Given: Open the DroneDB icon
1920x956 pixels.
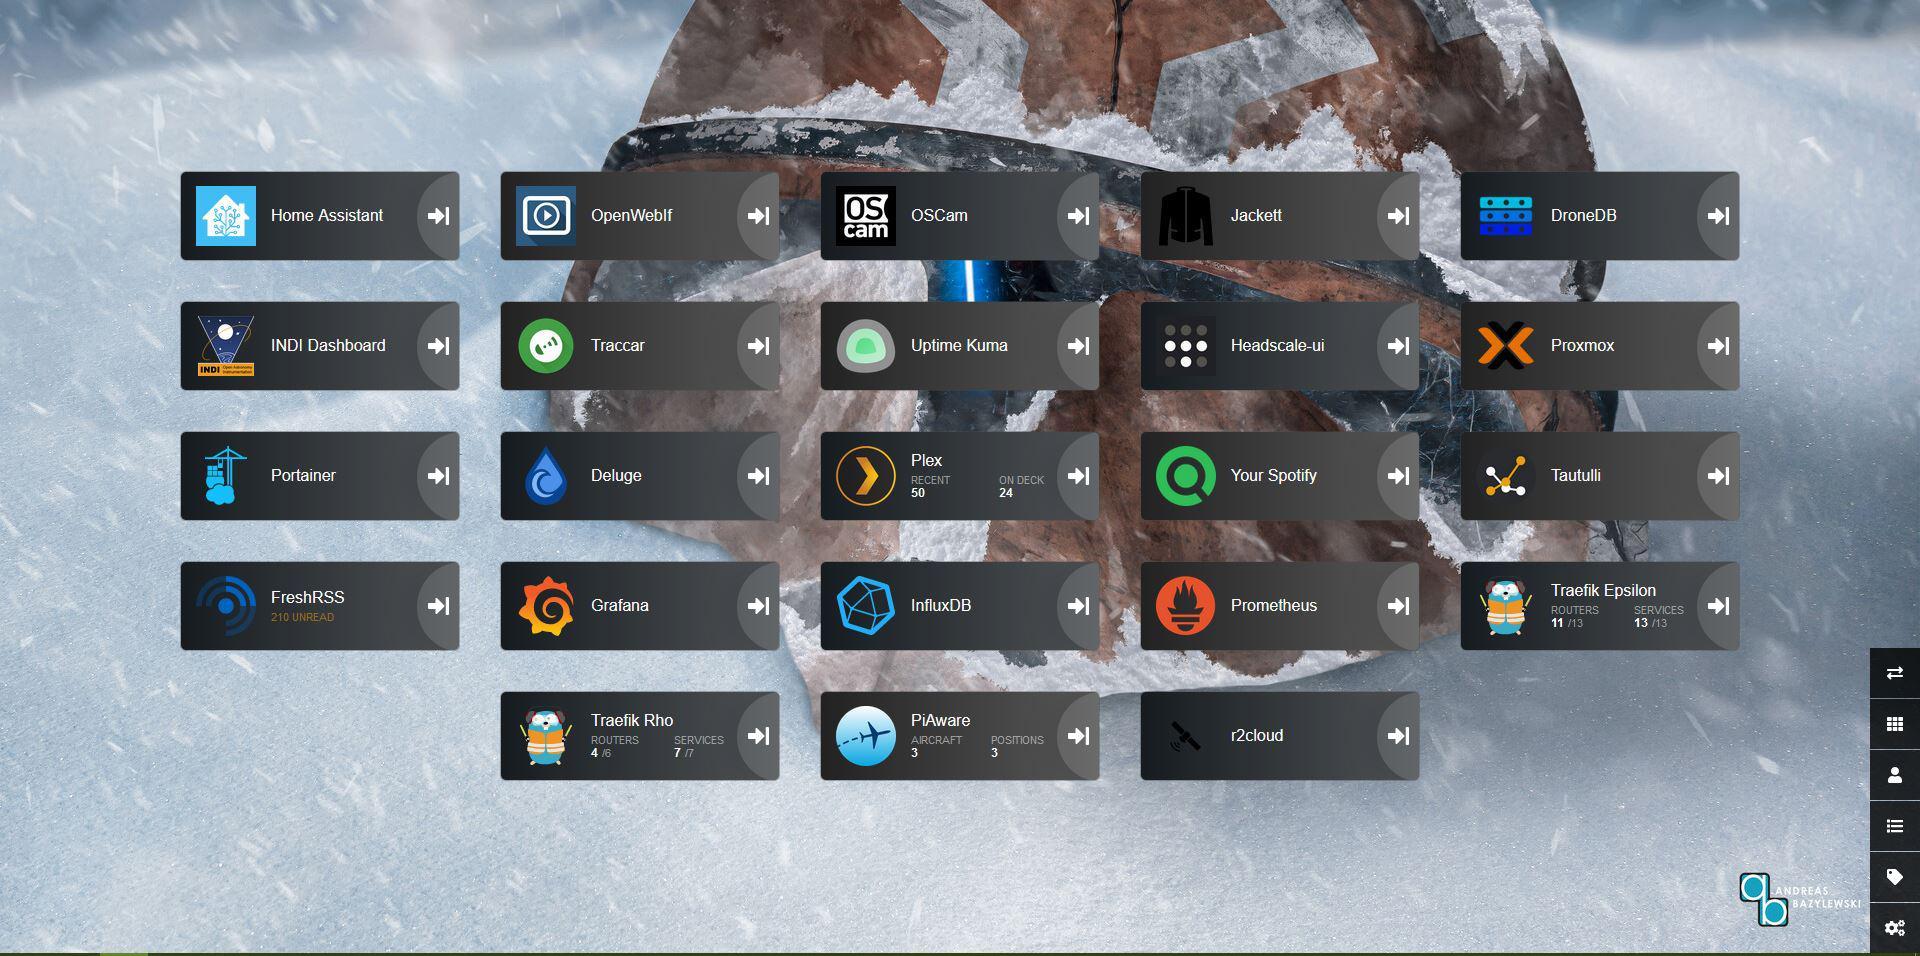Looking at the screenshot, I should [1505, 216].
